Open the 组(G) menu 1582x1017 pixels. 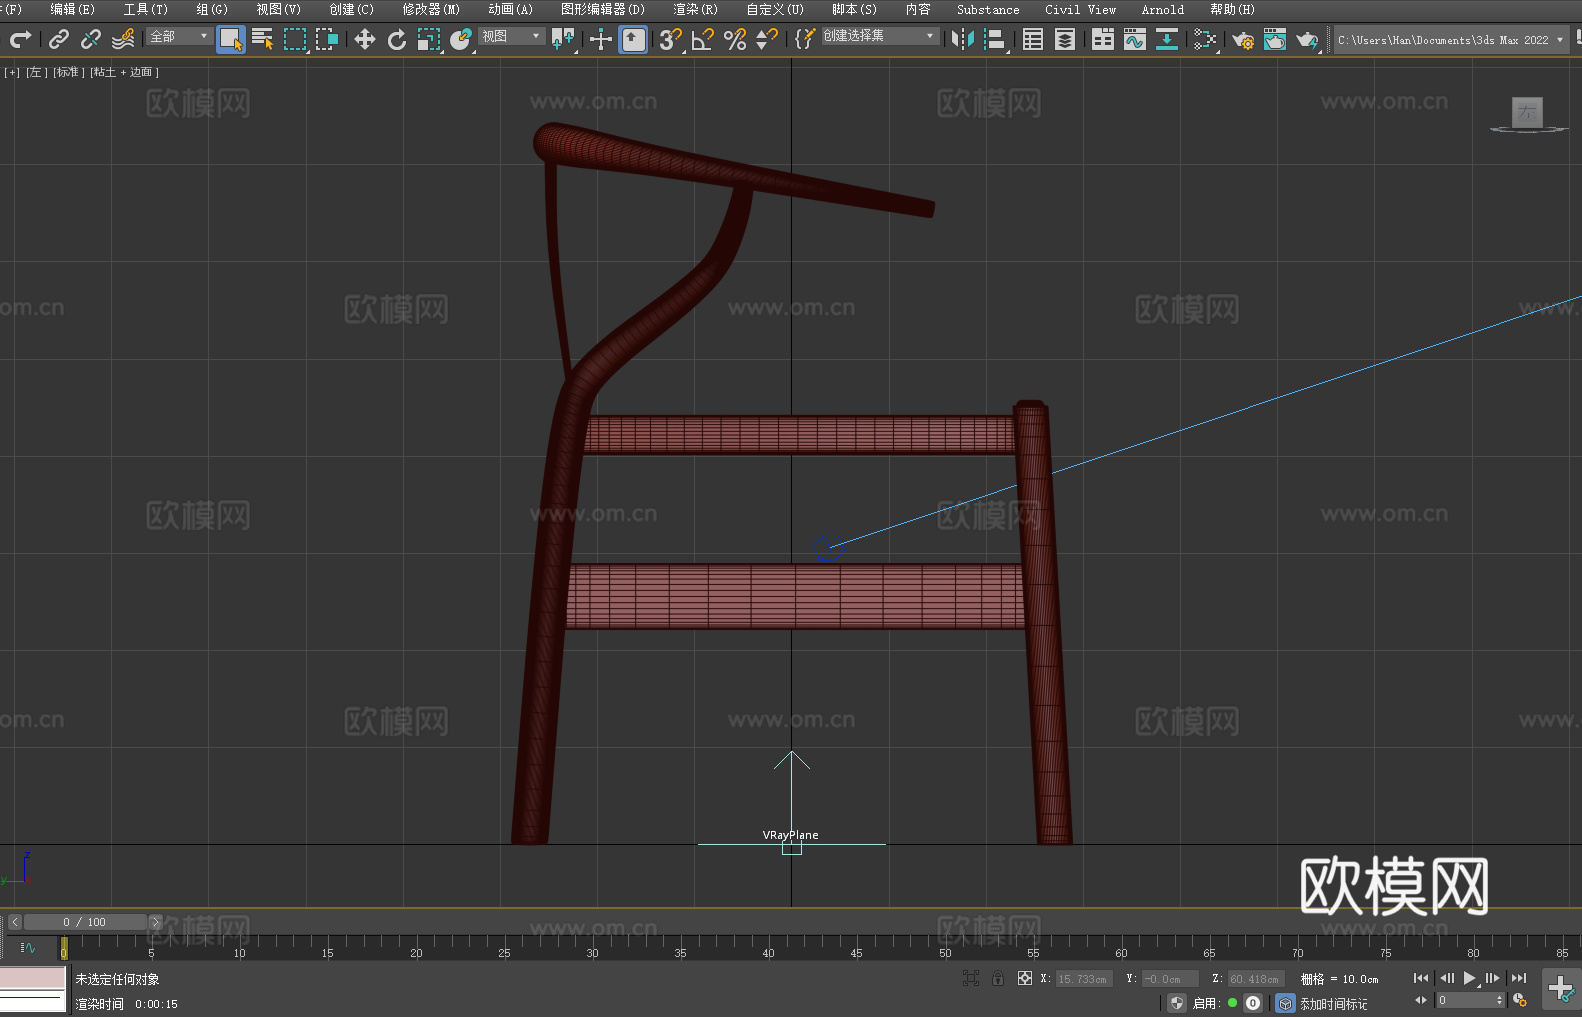tap(211, 9)
